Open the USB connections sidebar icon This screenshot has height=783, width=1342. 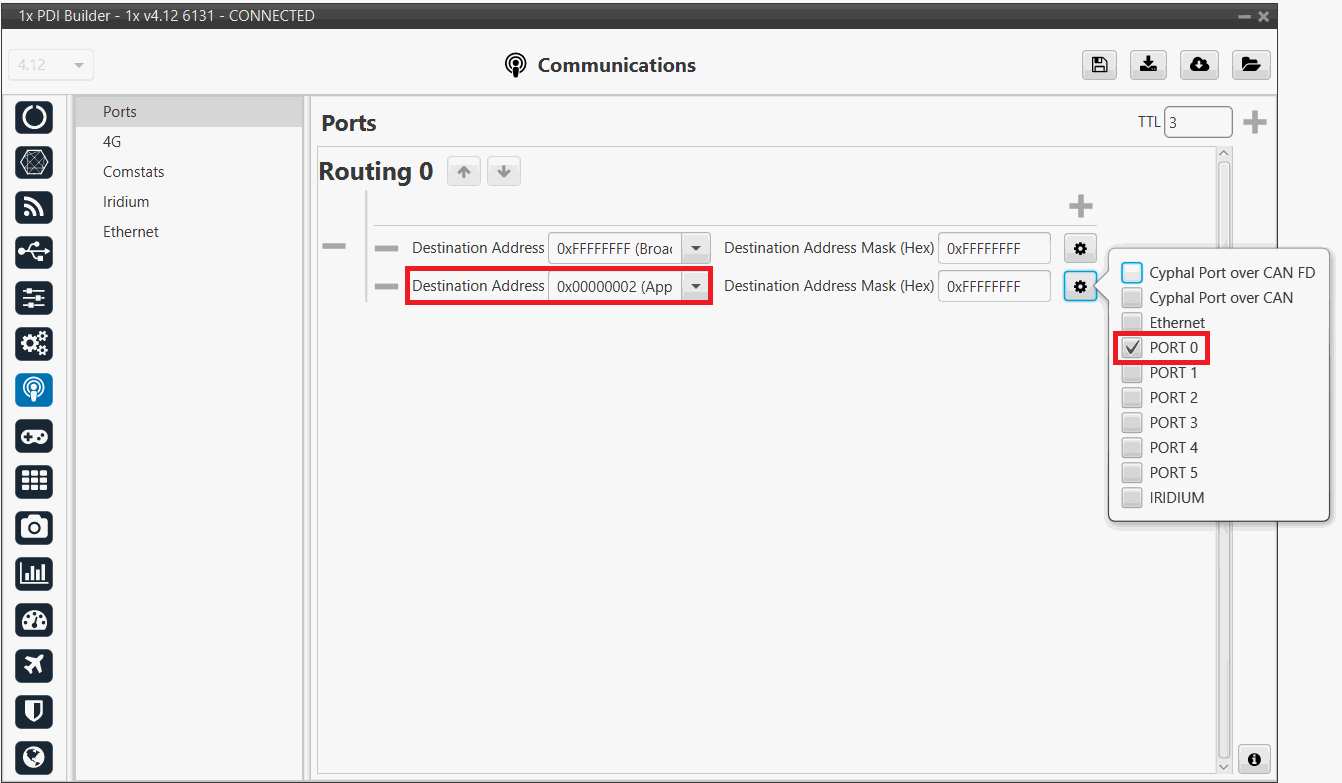pyautogui.click(x=34, y=253)
